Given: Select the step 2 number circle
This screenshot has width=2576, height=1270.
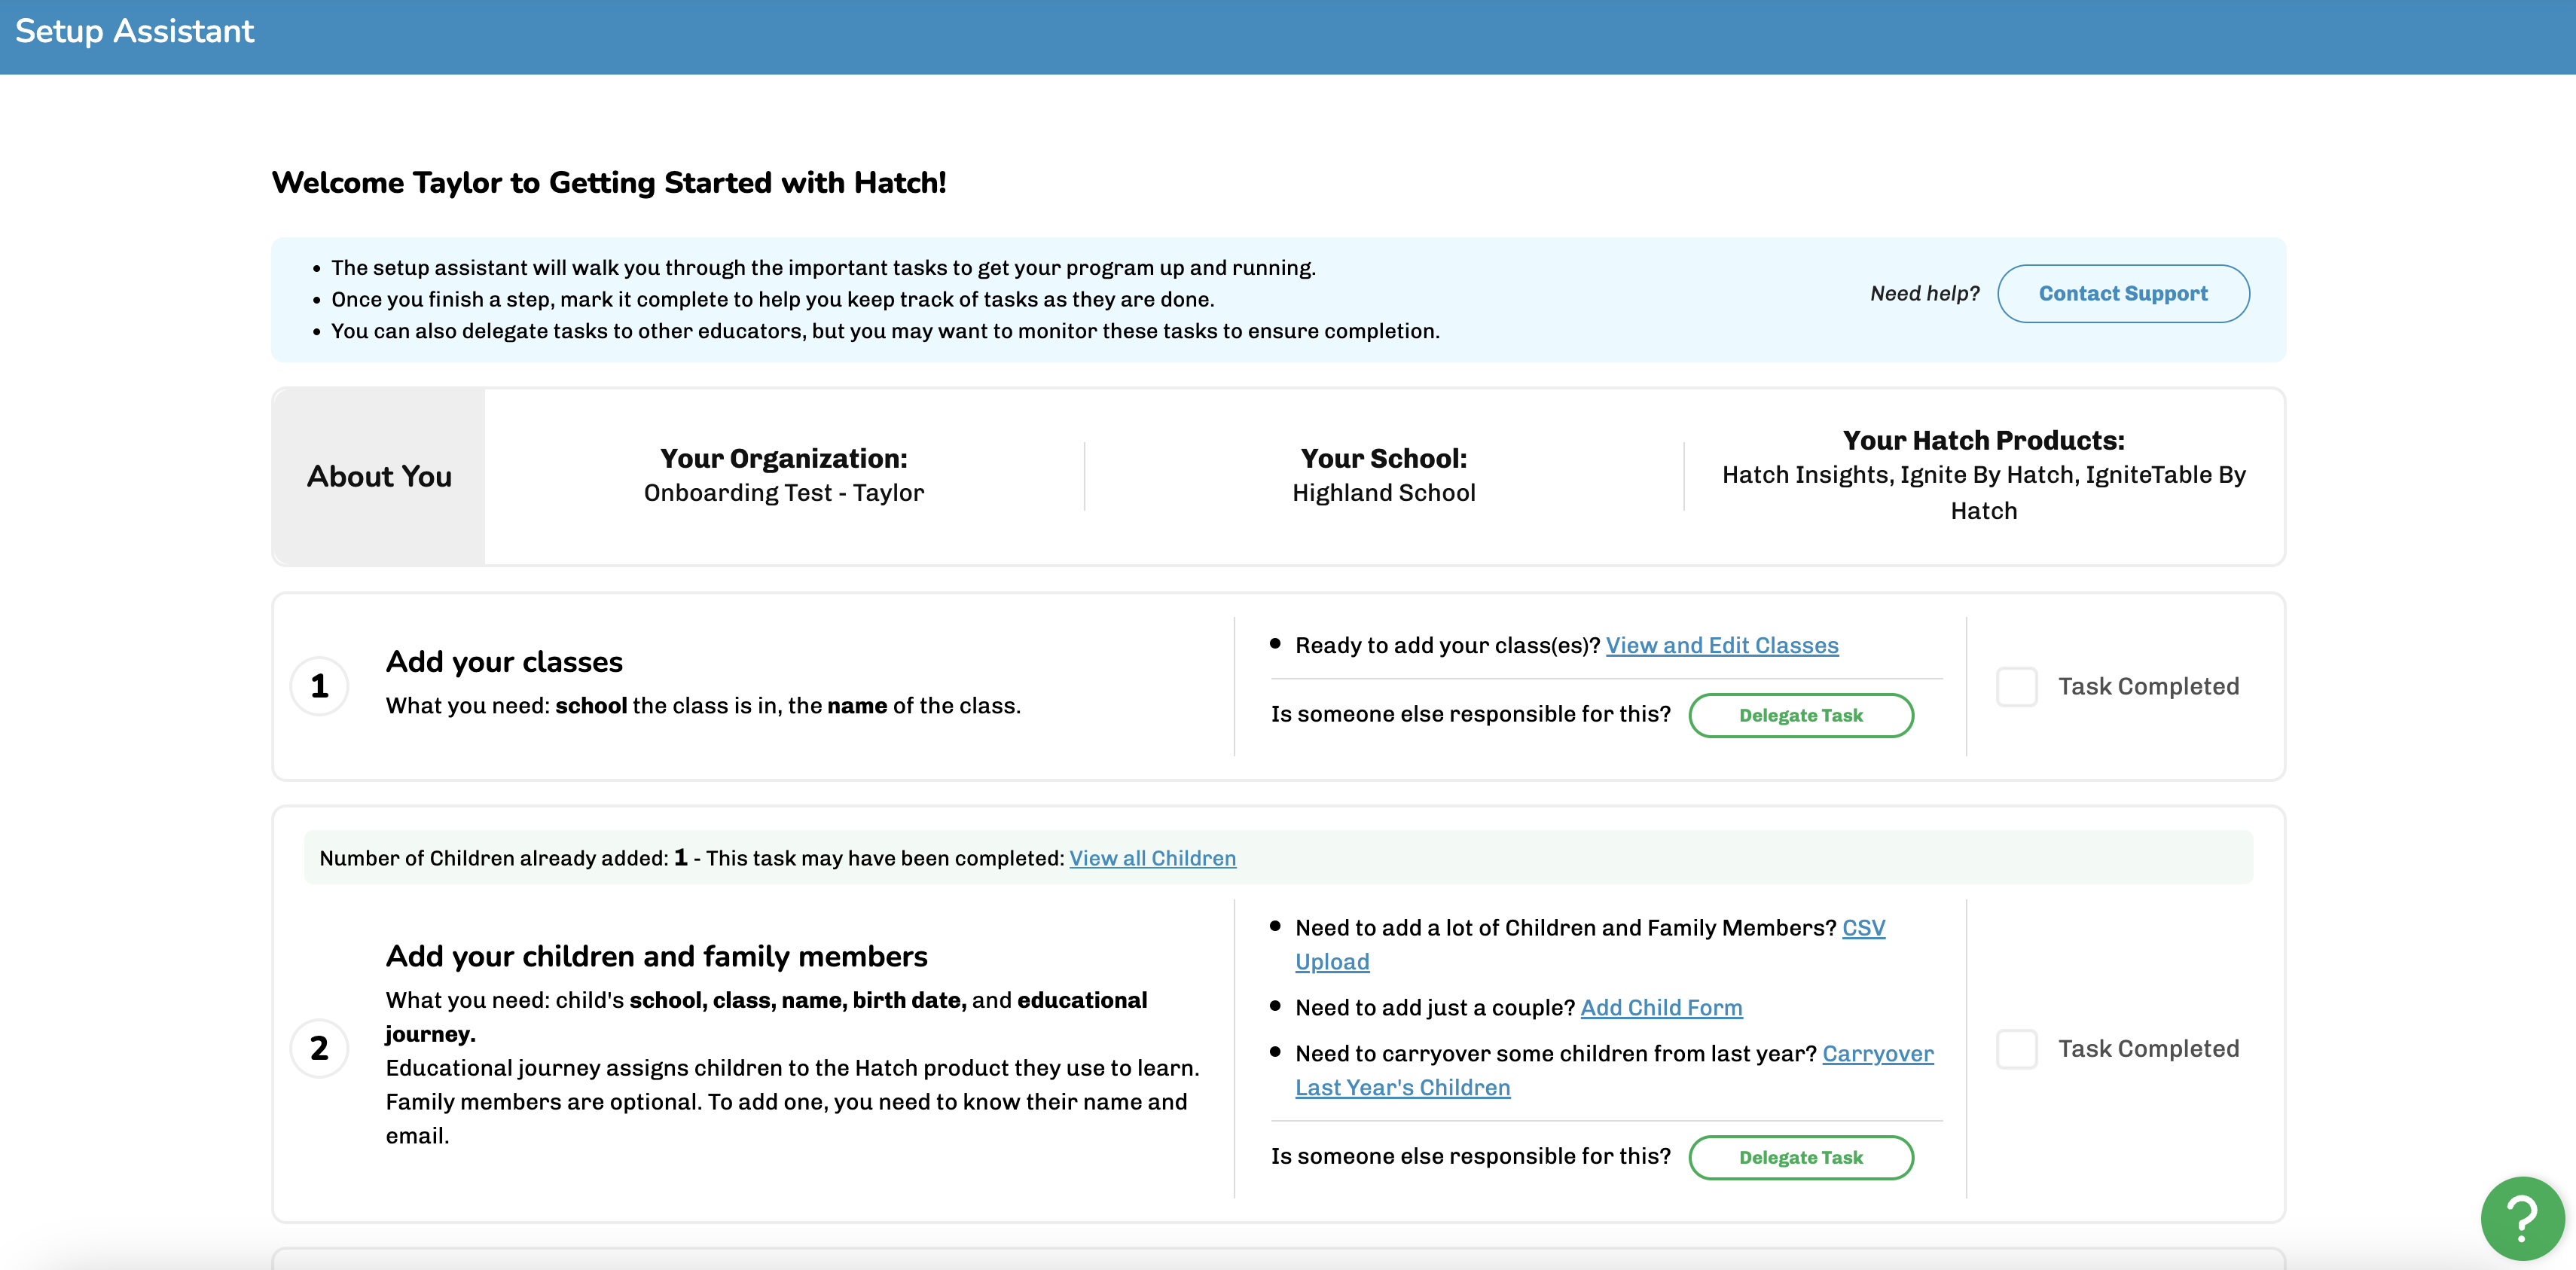Looking at the screenshot, I should [319, 1048].
